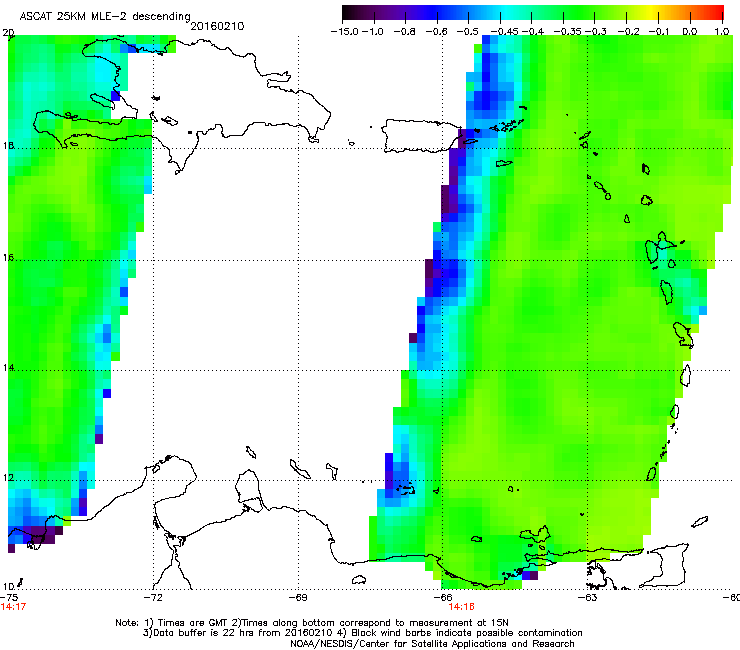Click the '1.0' color scale label

point(722,32)
